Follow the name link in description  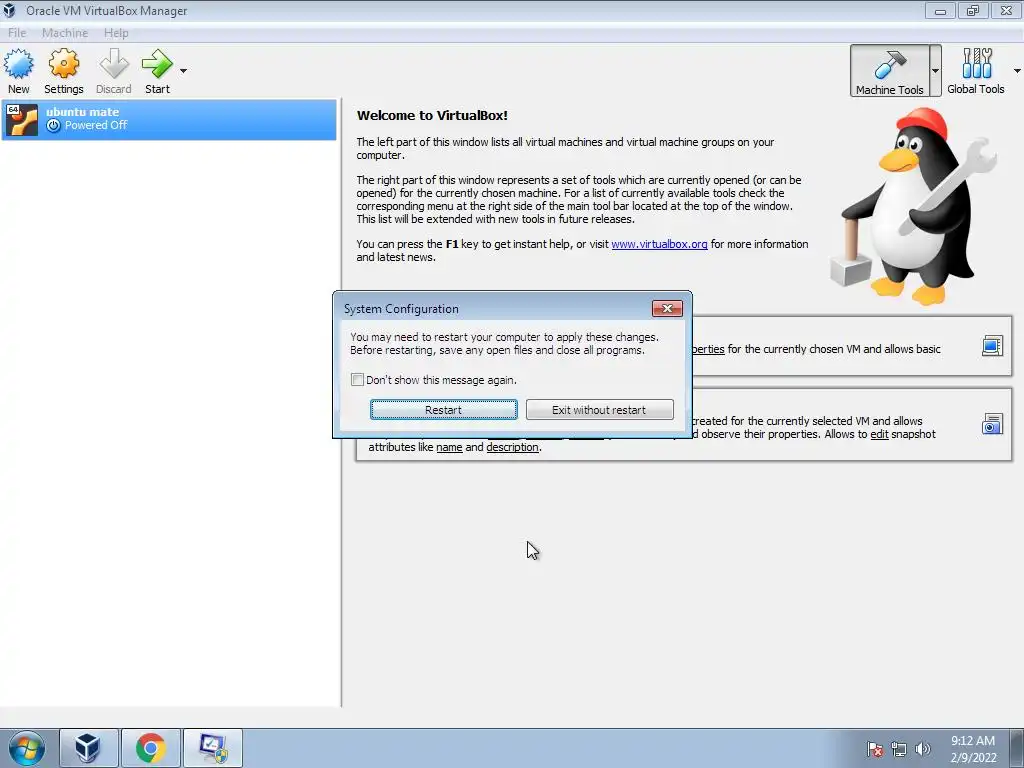pyautogui.click(x=449, y=447)
